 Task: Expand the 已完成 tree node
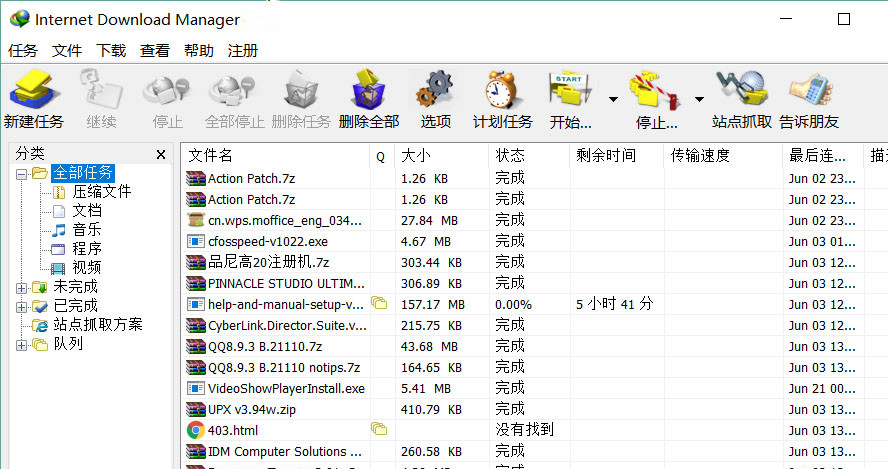(22, 308)
